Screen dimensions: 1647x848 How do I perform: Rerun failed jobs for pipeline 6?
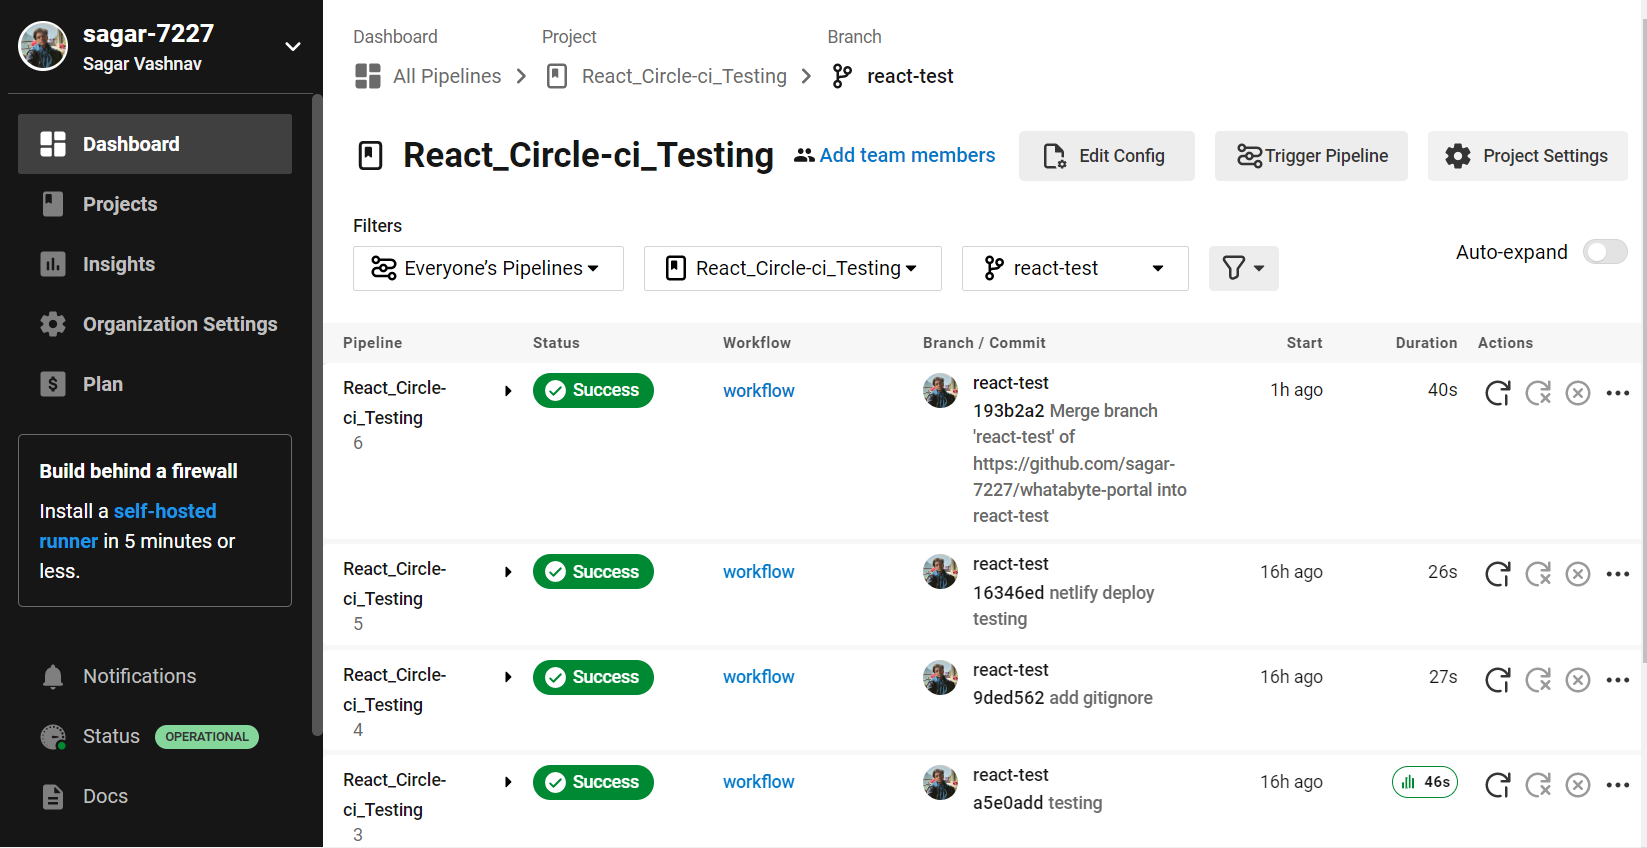1538,393
